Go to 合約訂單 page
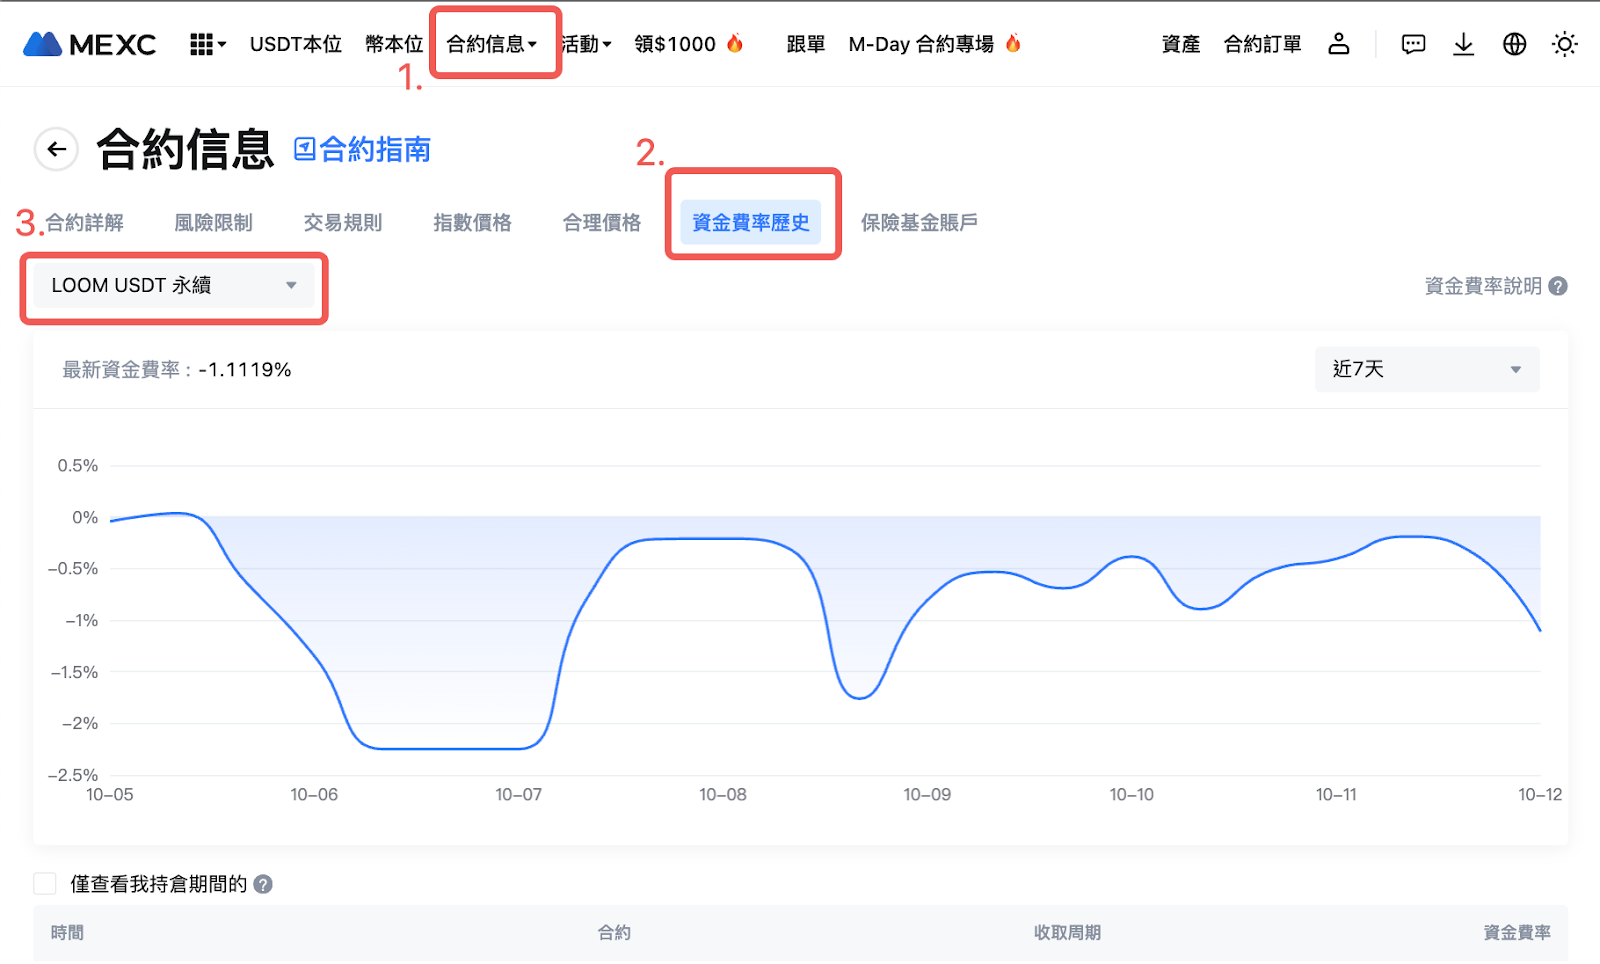 click(x=1262, y=44)
